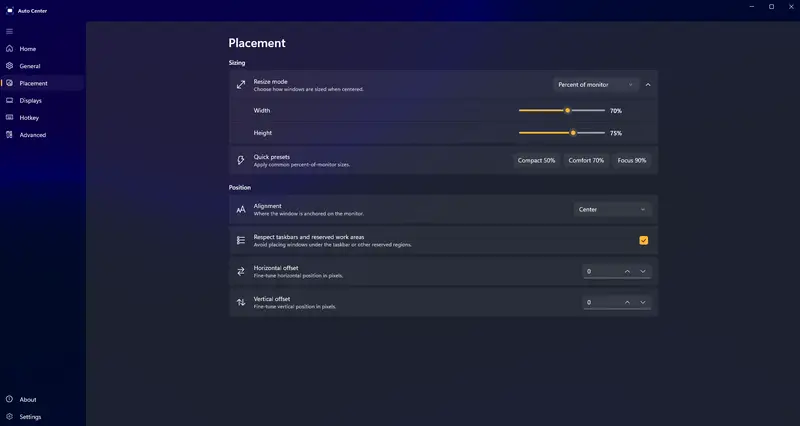Click the General gear icon
The width and height of the screenshot is (800, 426).
click(9, 66)
